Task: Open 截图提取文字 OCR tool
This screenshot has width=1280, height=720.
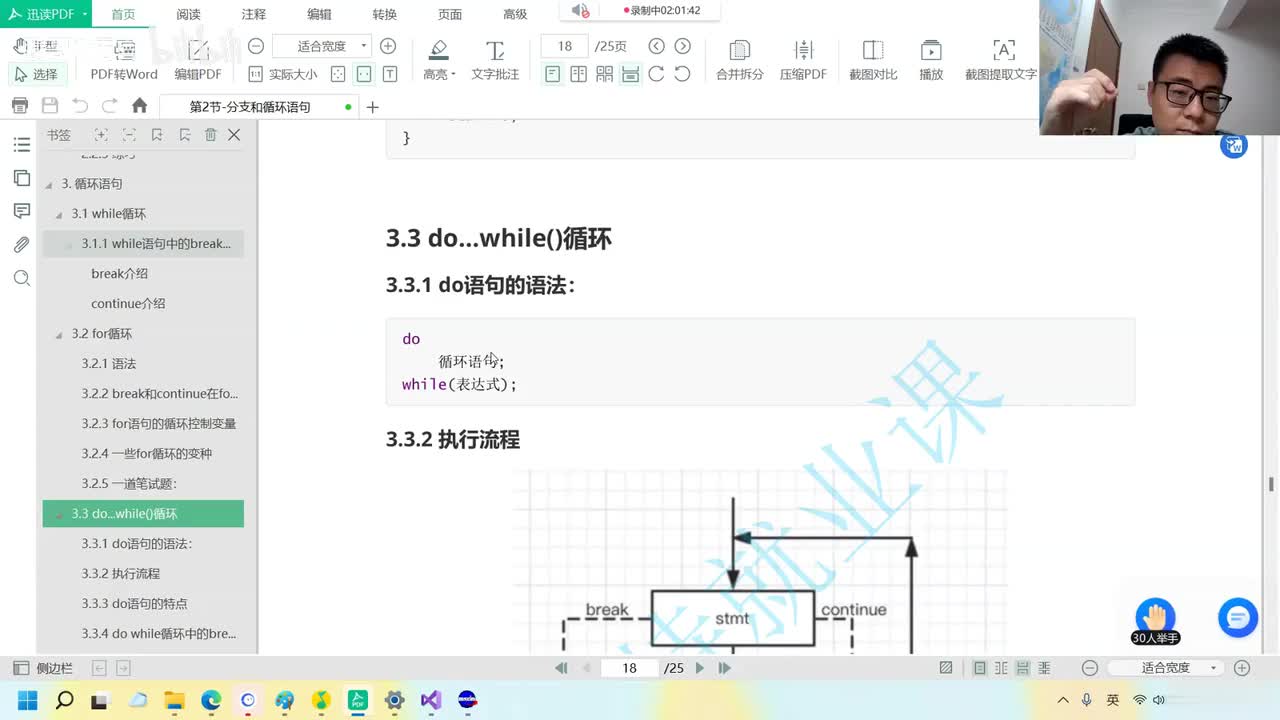Action: (1001, 61)
